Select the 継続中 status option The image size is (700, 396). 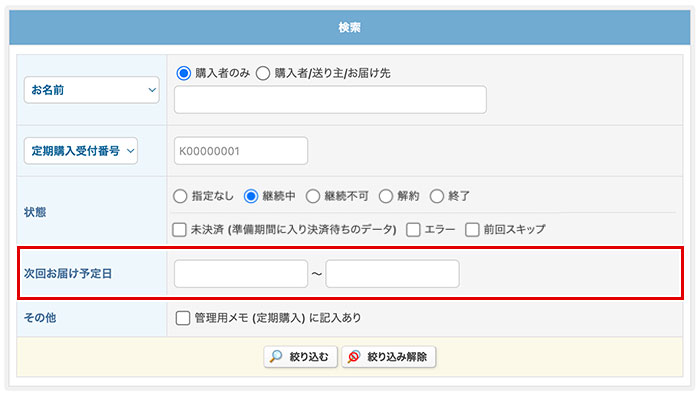click(251, 196)
